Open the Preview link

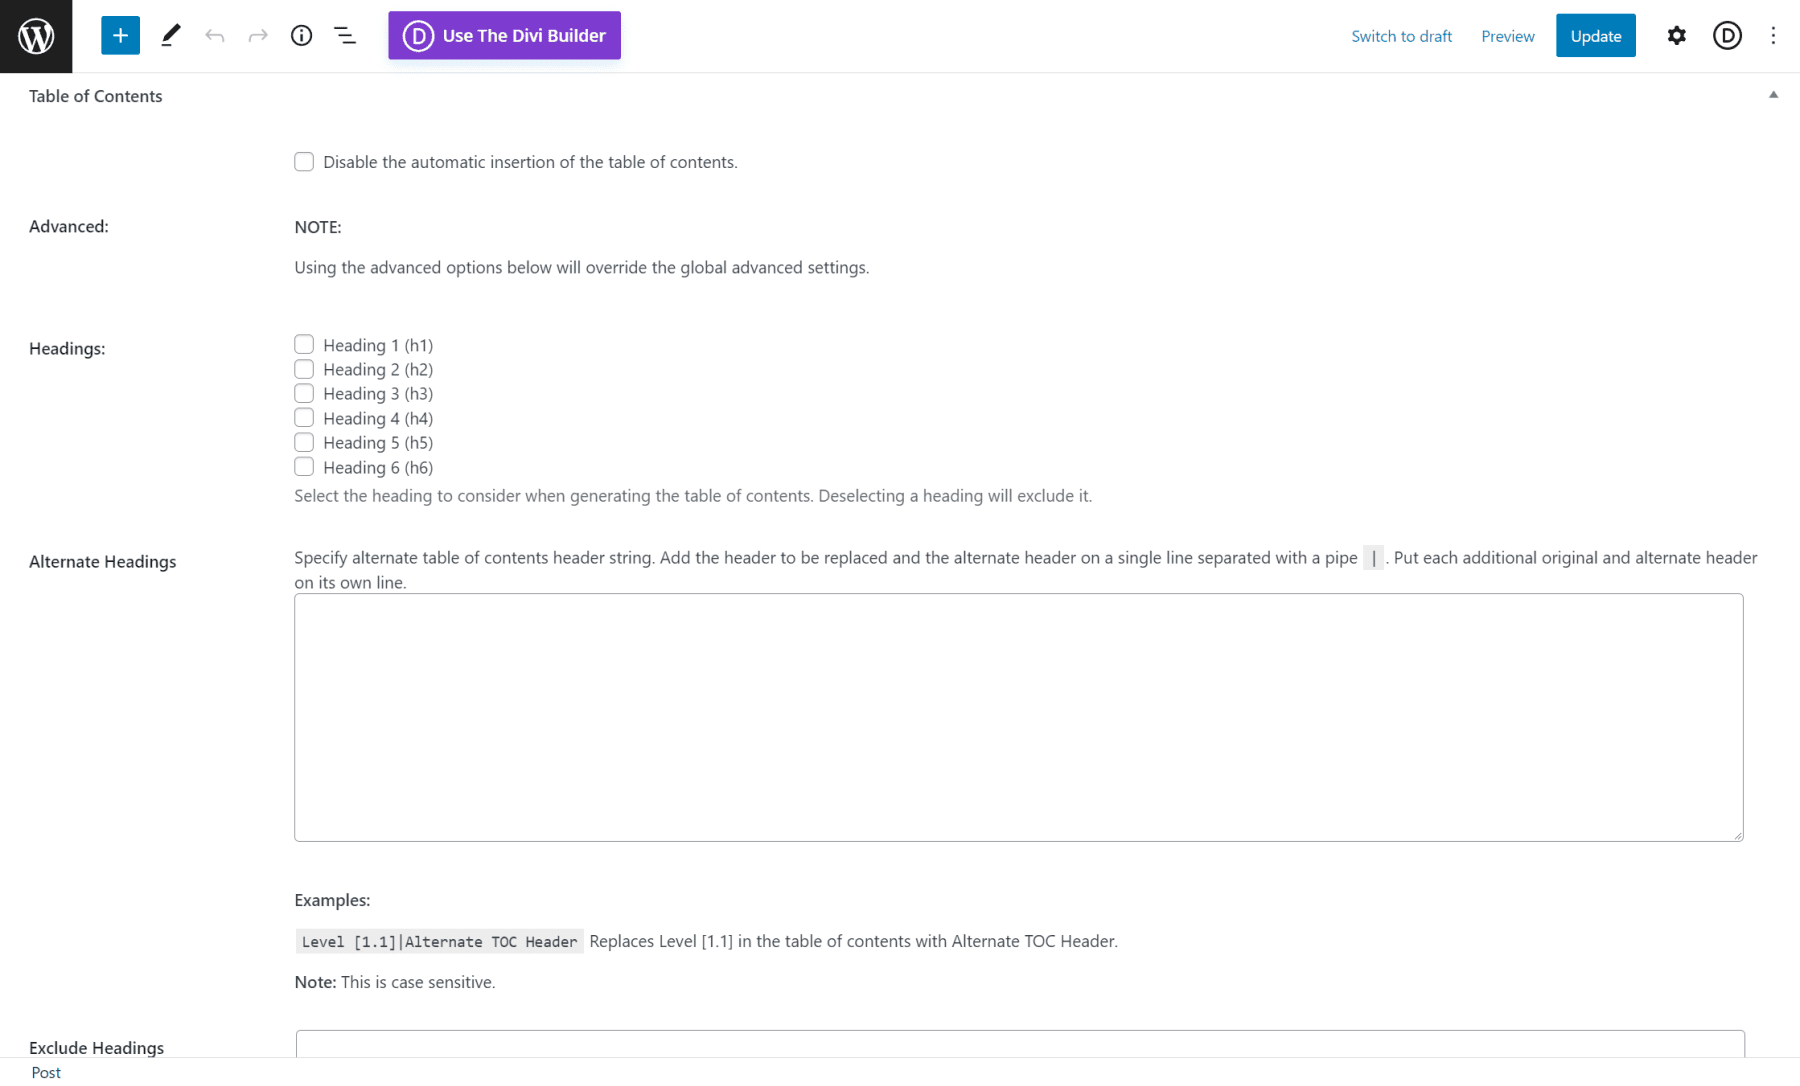(x=1507, y=35)
